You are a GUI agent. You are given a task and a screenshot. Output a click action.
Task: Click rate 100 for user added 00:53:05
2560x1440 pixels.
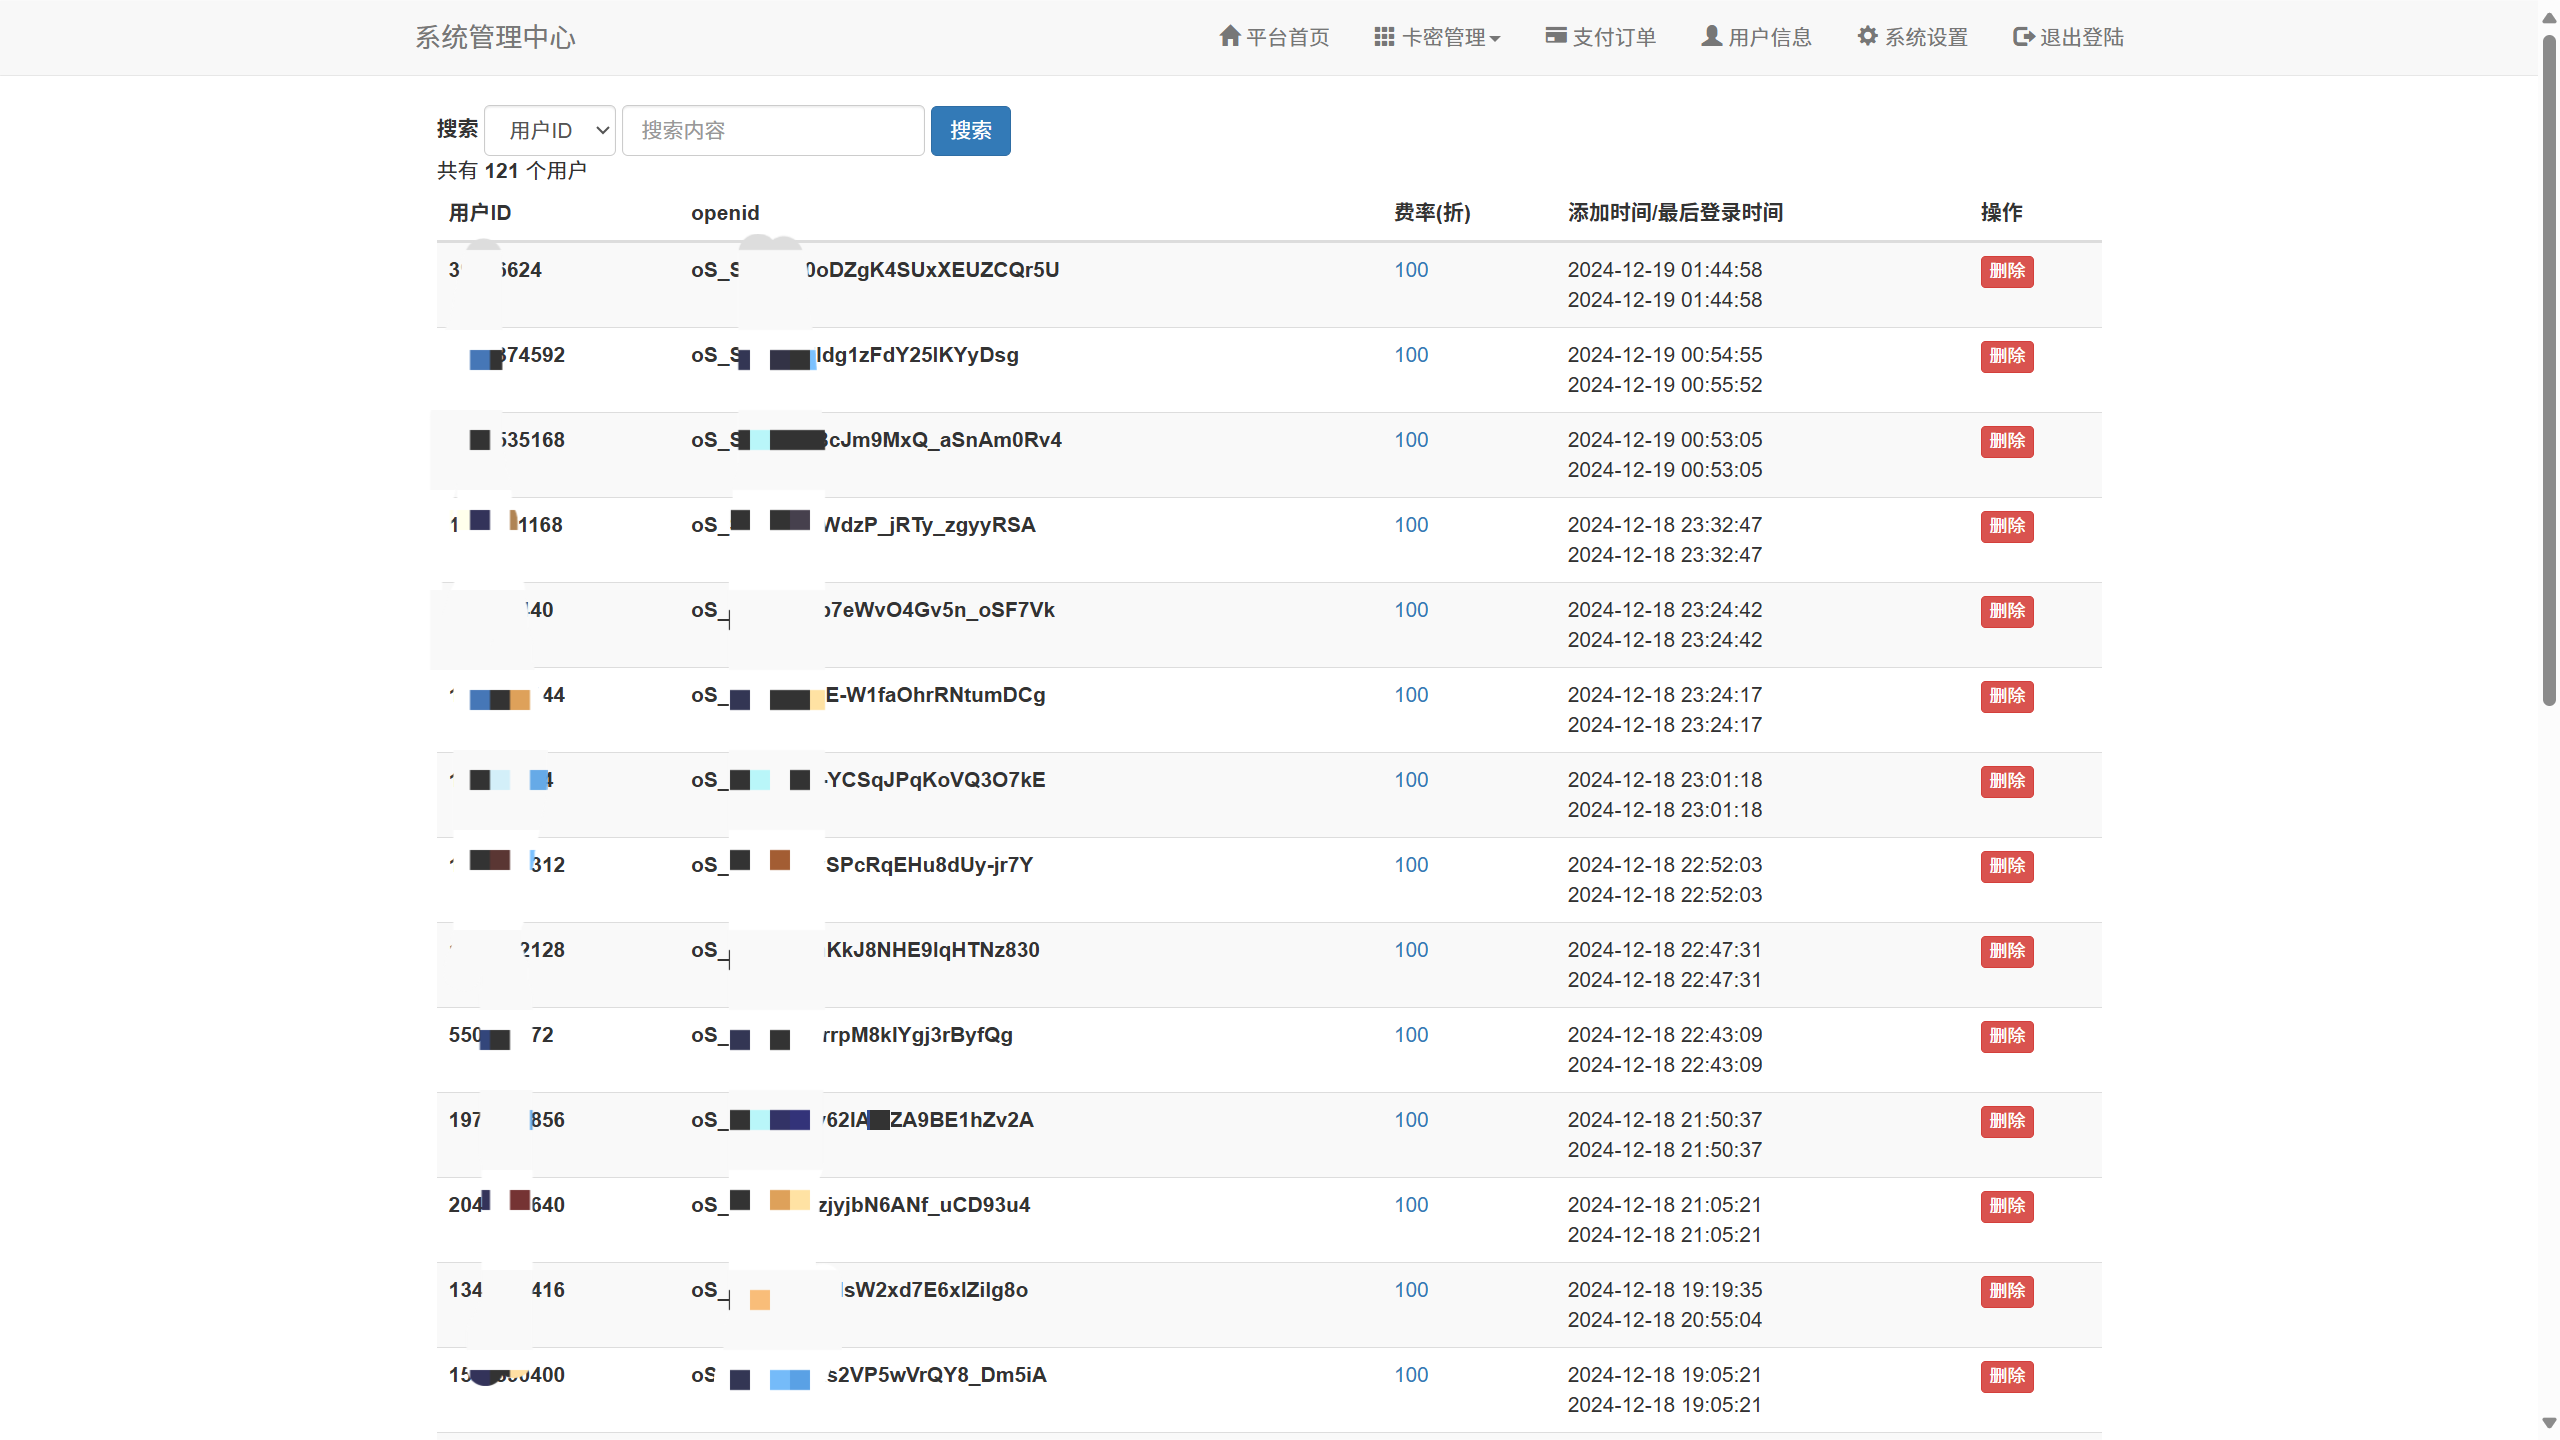click(x=1411, y=440)
